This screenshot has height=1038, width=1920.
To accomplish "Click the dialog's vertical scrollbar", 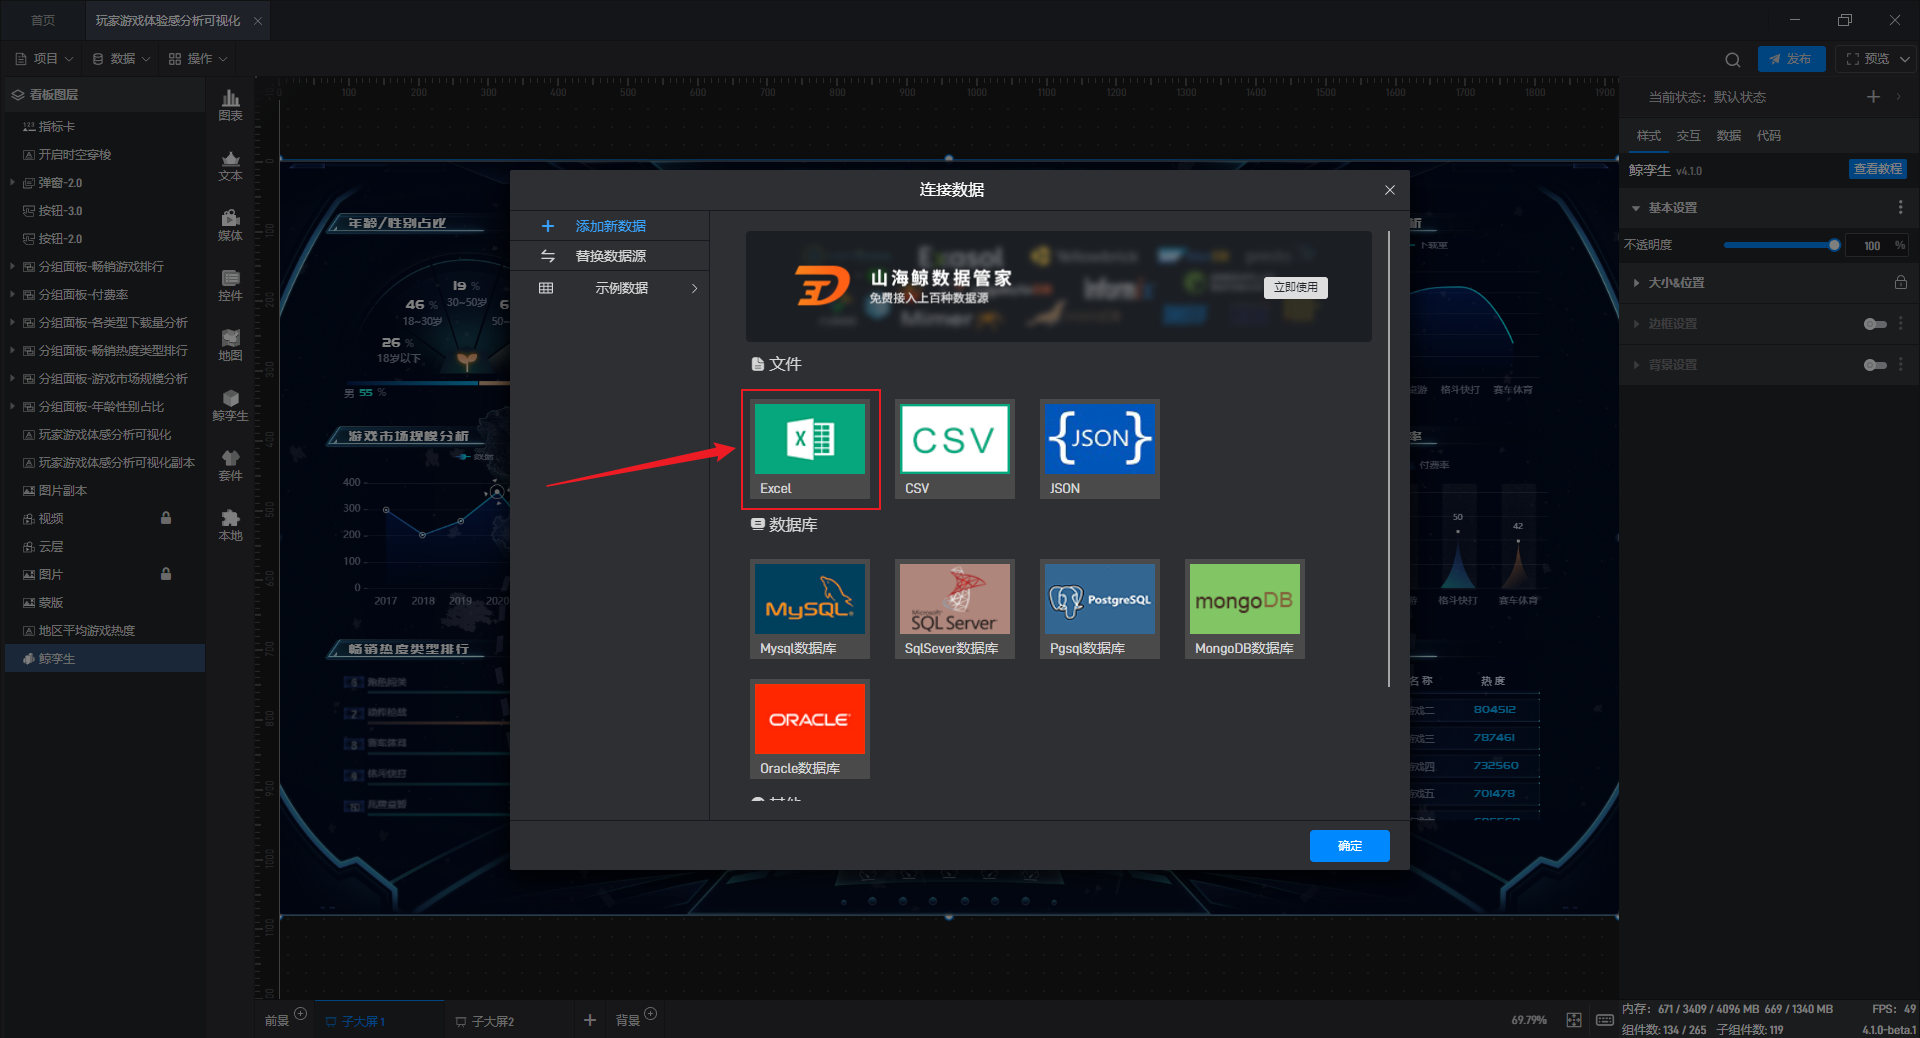I will 1389,460.
